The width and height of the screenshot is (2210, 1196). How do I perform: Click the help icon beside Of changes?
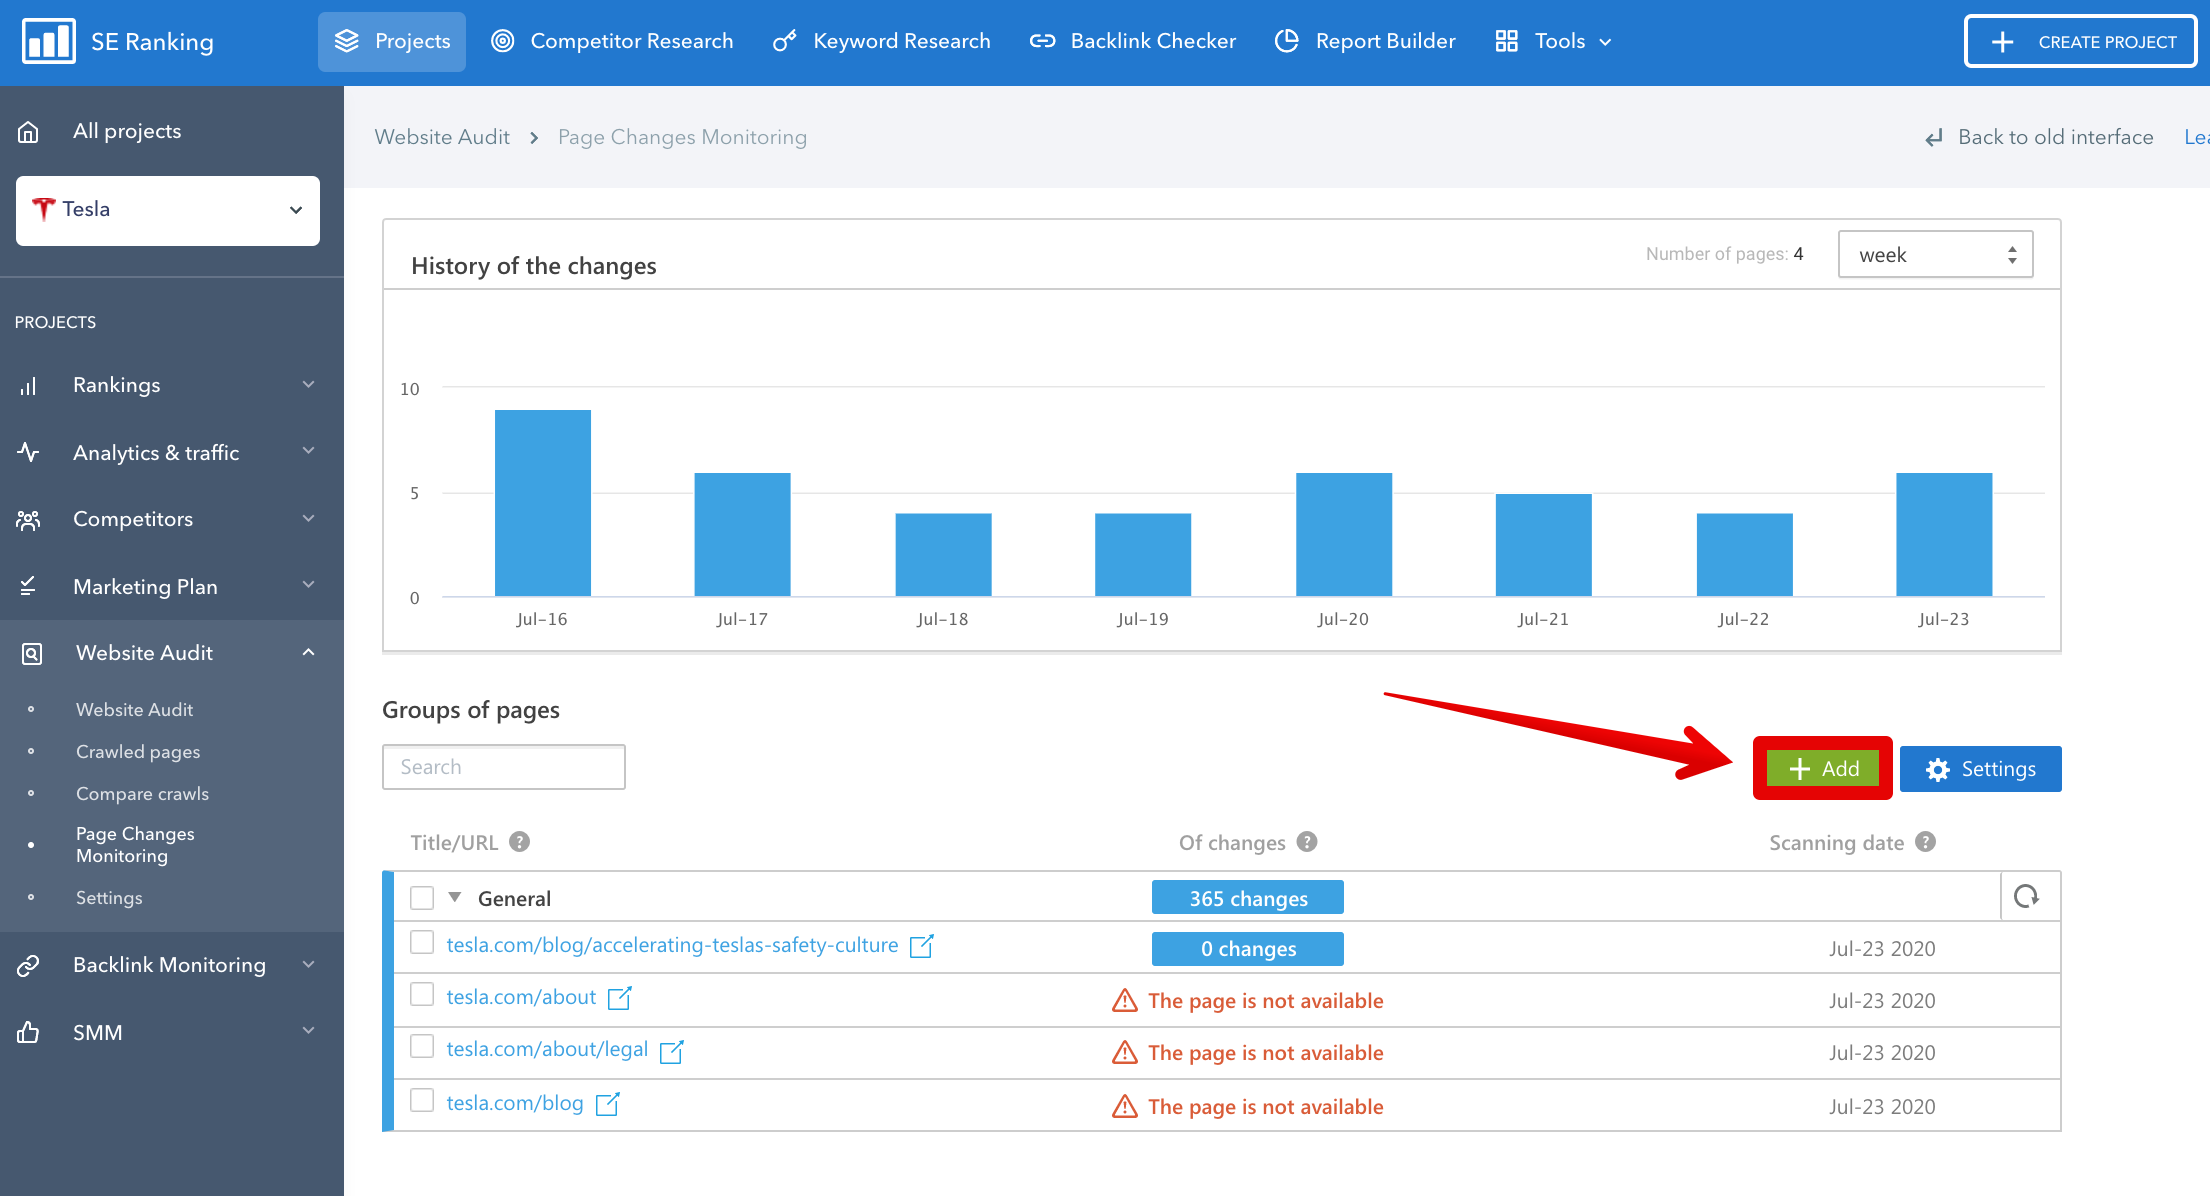(x=1307, y=842)
